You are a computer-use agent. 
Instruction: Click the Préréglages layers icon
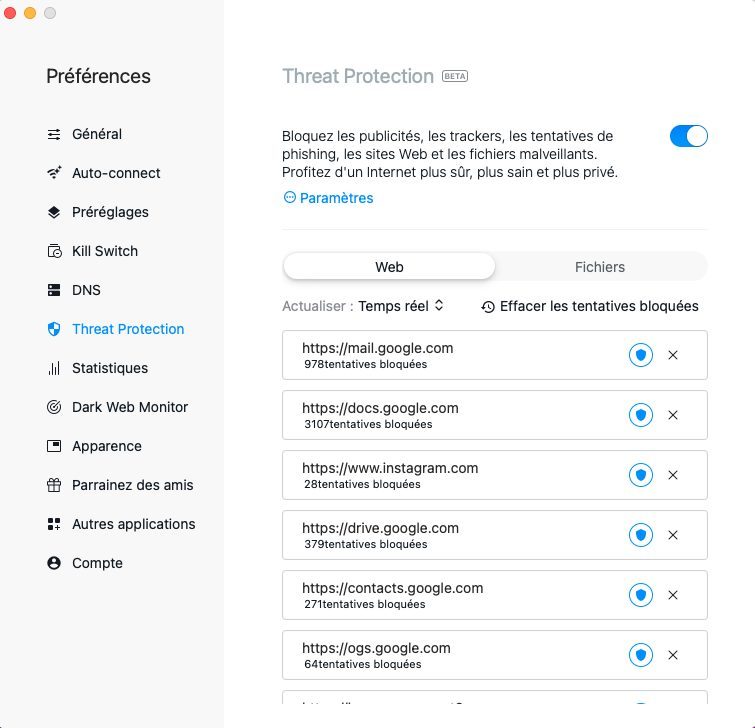pyautogui.click(x=54, y=212)
